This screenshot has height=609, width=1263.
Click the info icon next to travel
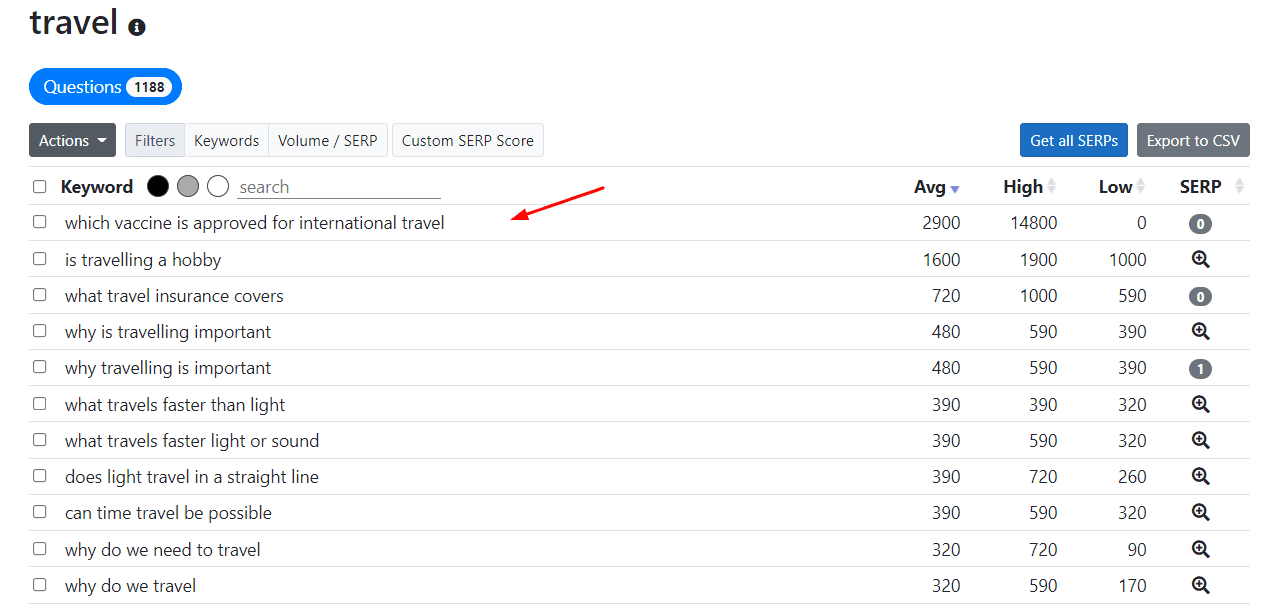137,27
